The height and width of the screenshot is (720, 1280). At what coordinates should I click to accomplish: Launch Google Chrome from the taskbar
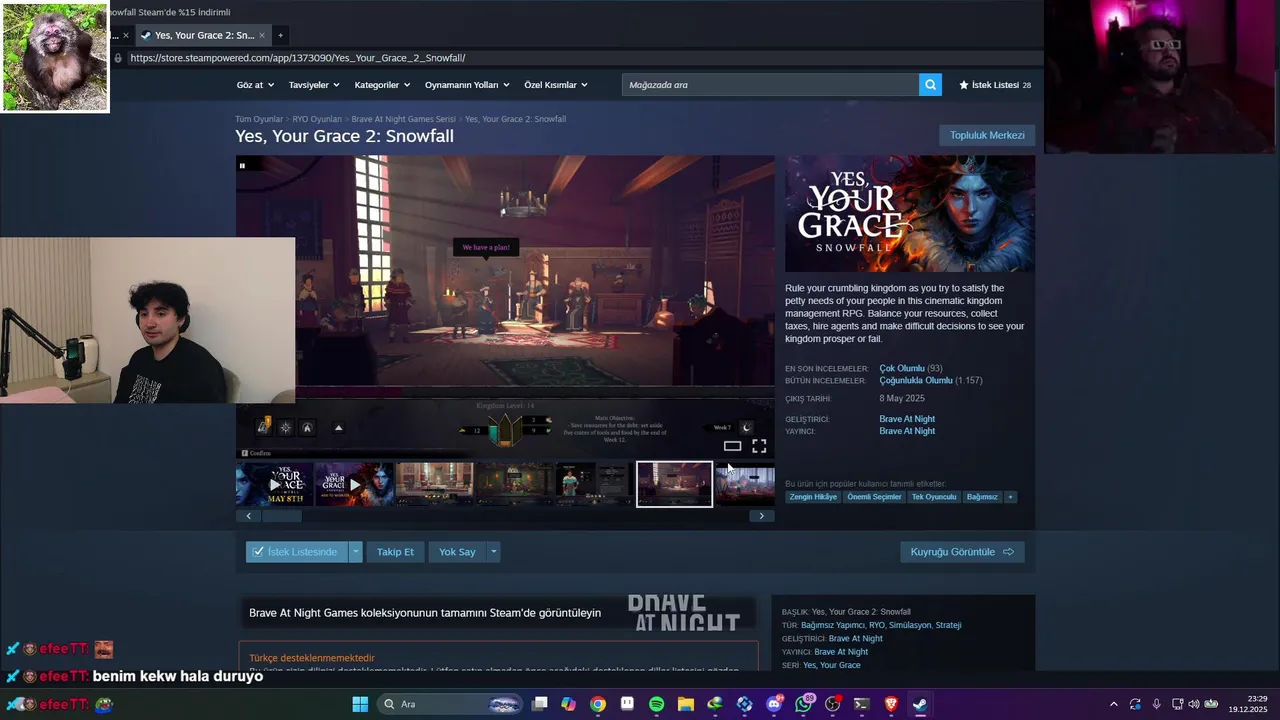[x=598, y=704]
